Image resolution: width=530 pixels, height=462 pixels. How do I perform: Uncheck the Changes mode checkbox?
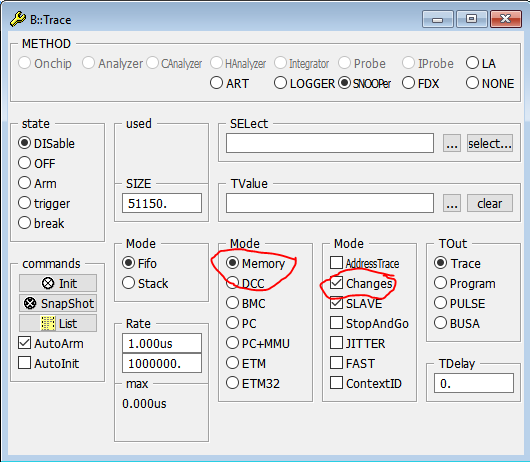336,283
